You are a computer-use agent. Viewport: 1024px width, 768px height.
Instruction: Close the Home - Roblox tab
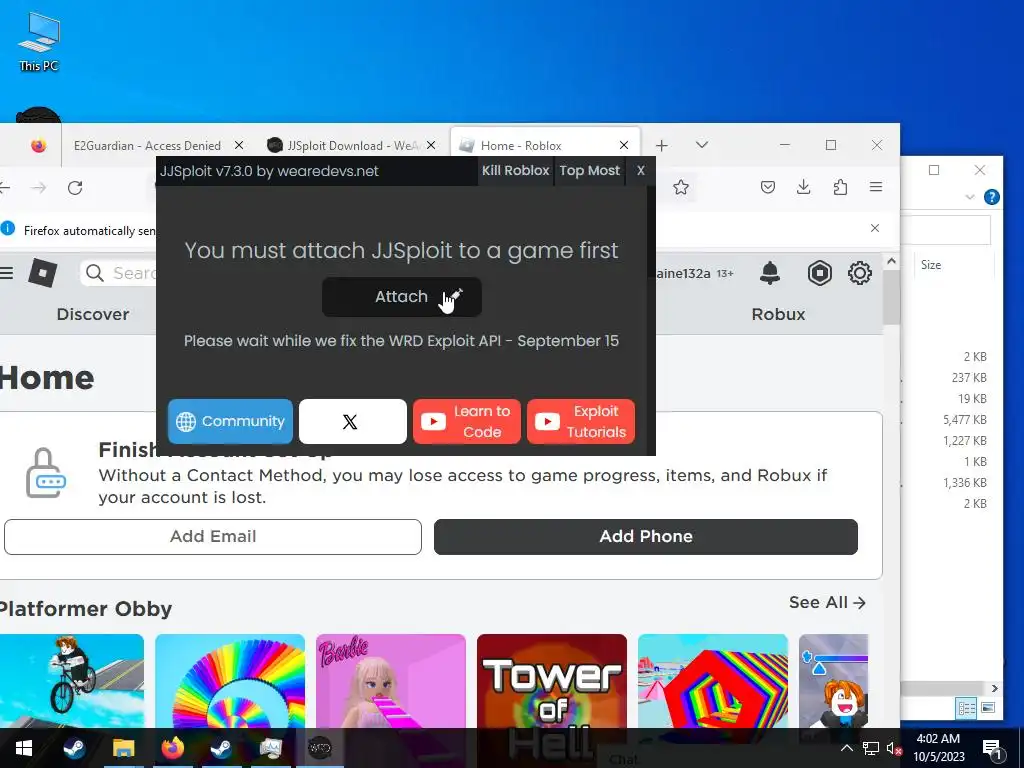tap(624, 145)
